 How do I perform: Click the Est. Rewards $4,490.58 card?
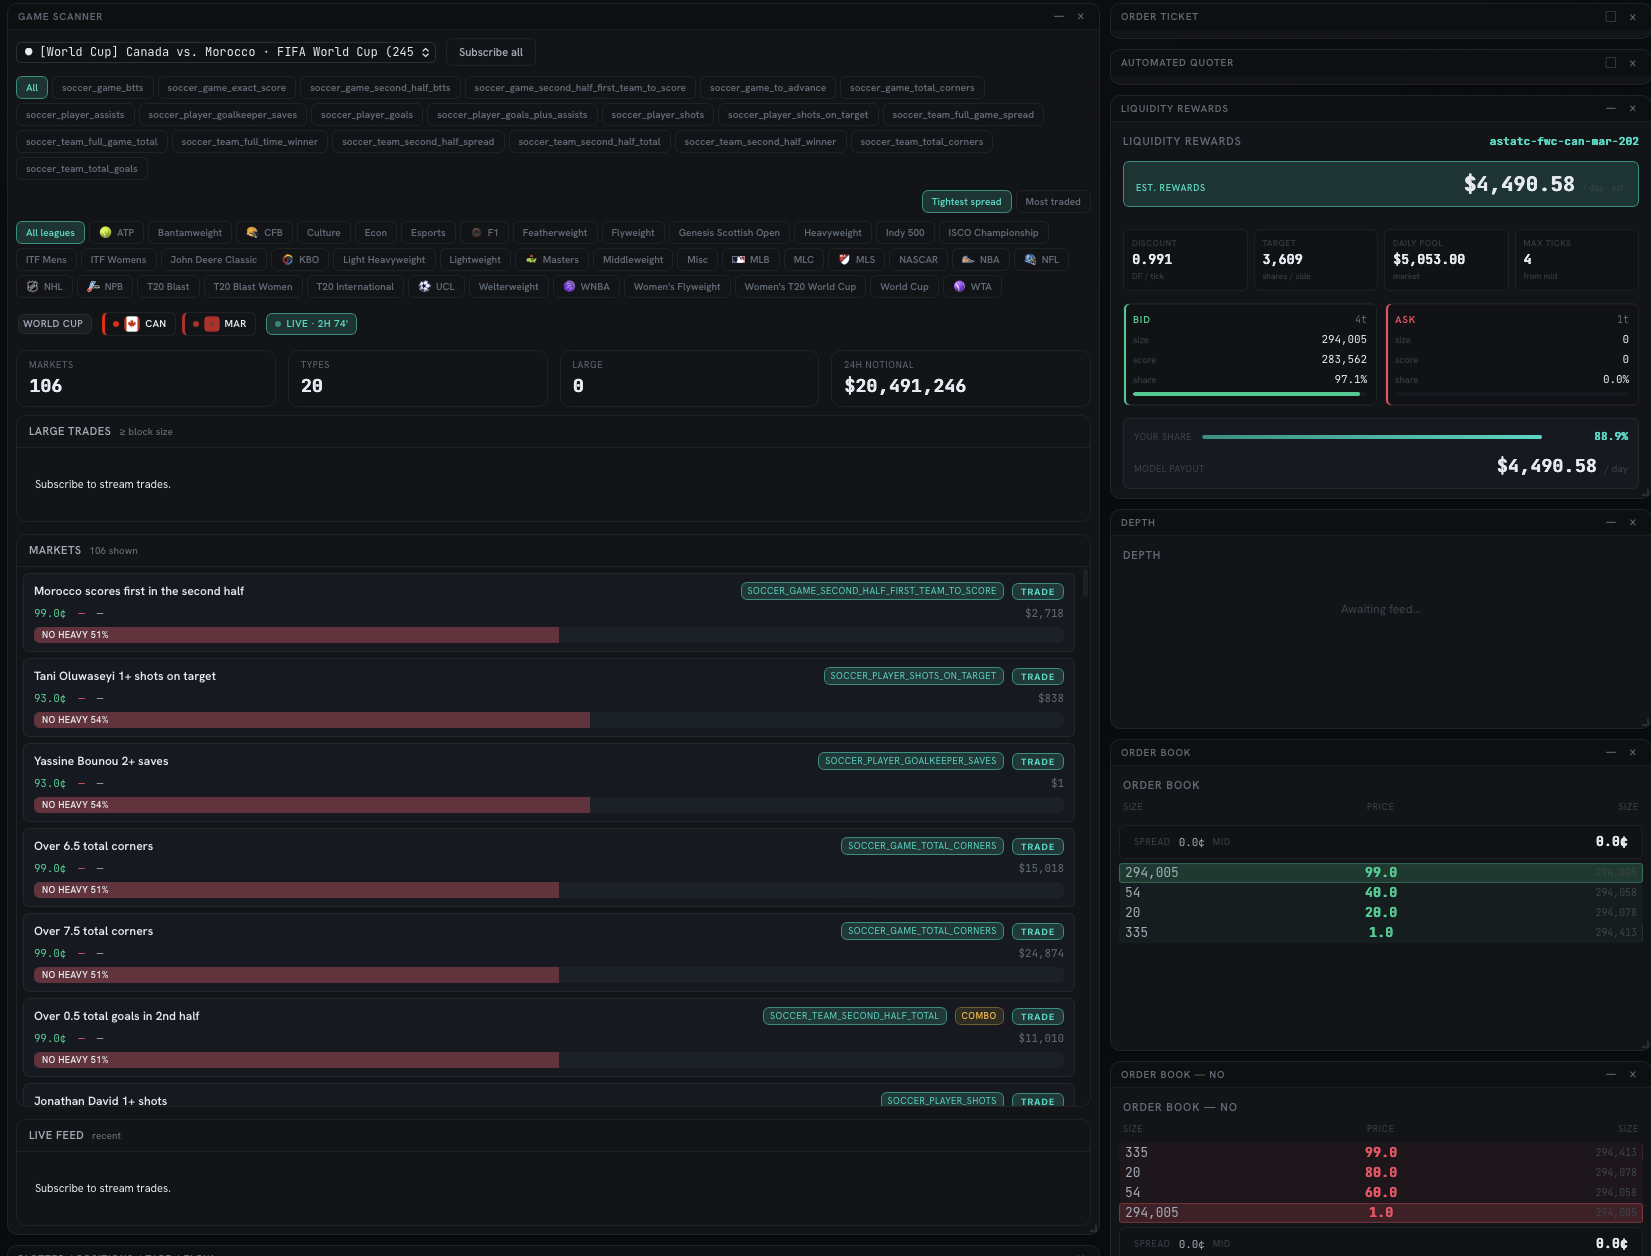pos(1380,184)
